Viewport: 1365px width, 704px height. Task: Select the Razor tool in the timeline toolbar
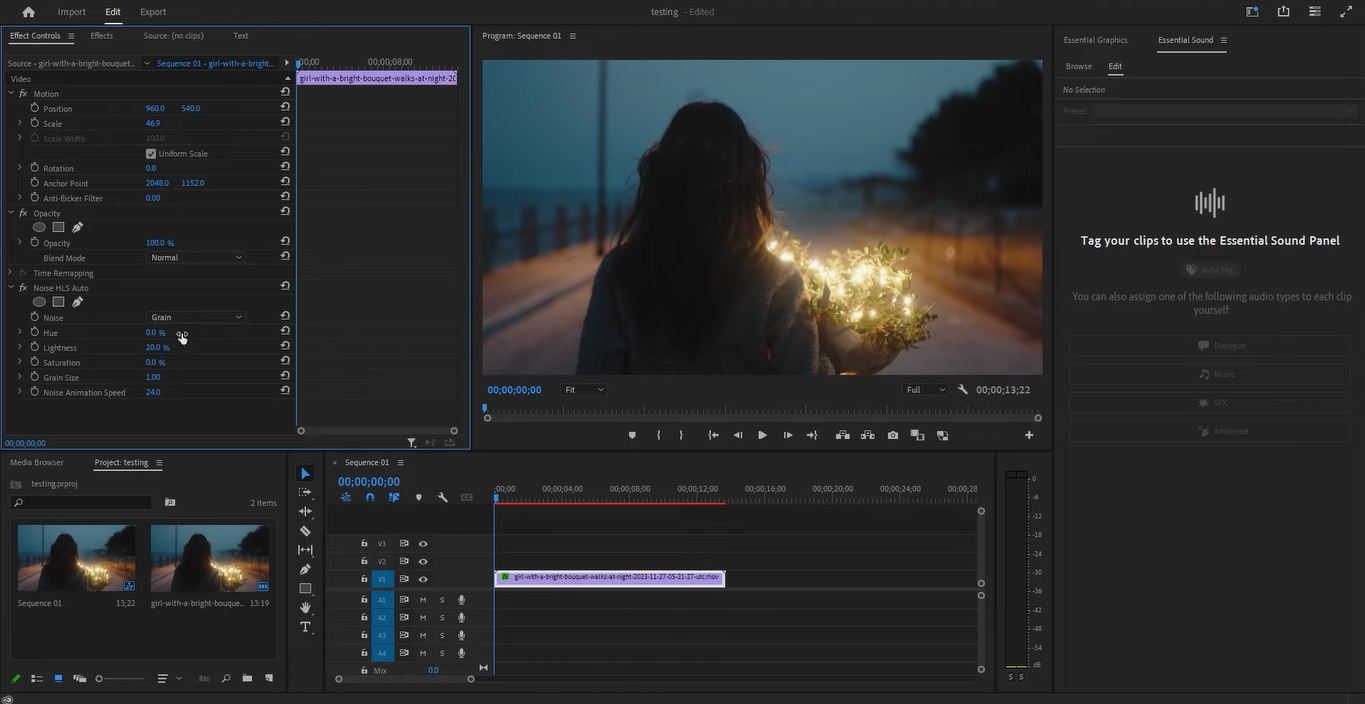click(305, 531)
